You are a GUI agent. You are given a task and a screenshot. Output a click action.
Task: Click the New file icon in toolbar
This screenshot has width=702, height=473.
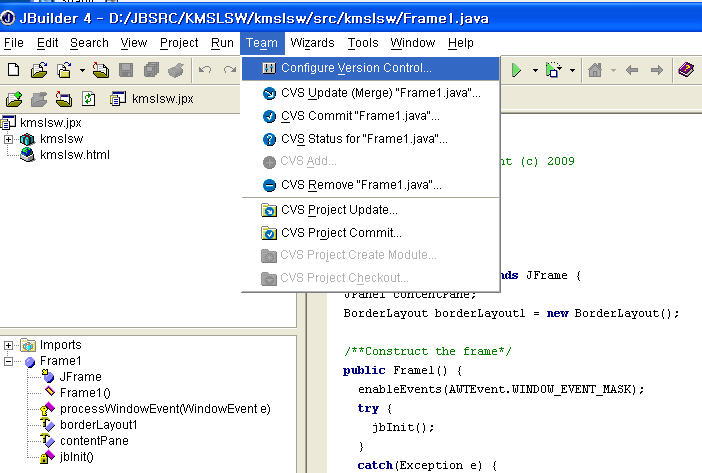[x=13, y=70]
